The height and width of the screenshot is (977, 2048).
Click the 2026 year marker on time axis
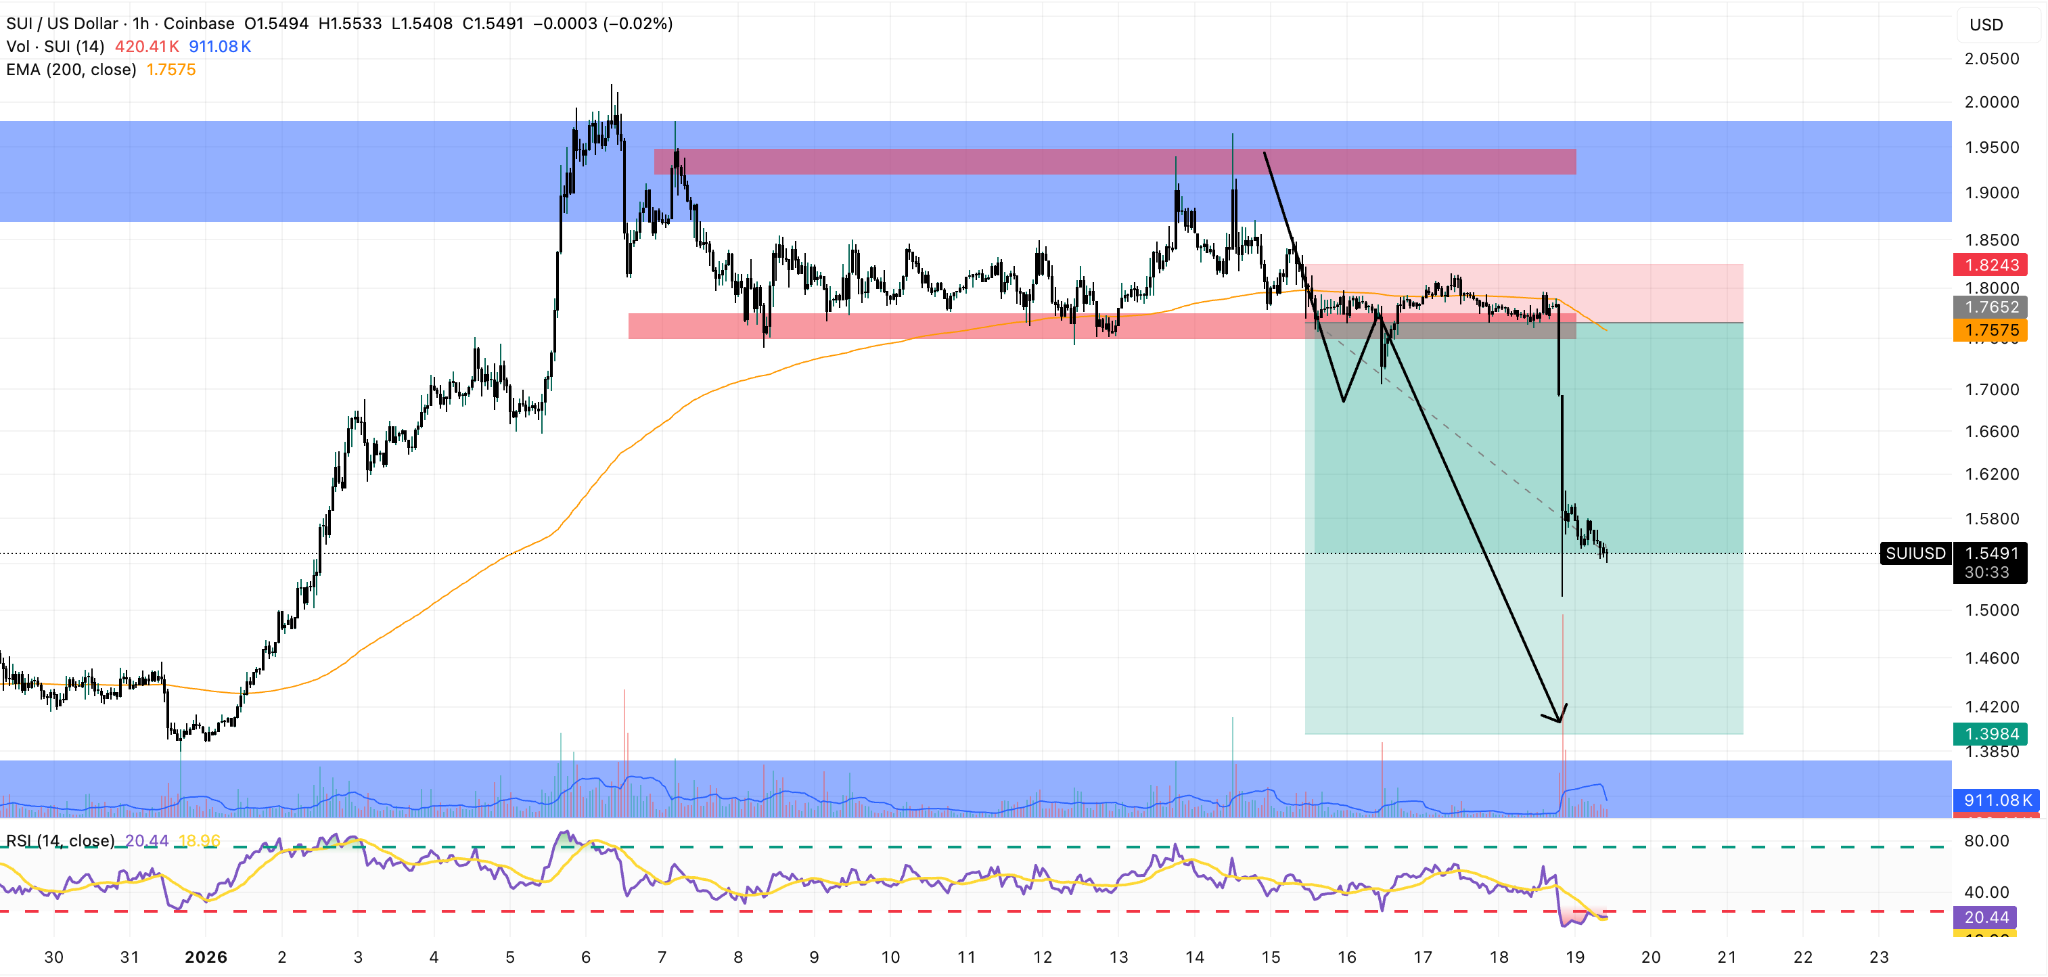tap(205, 957)
